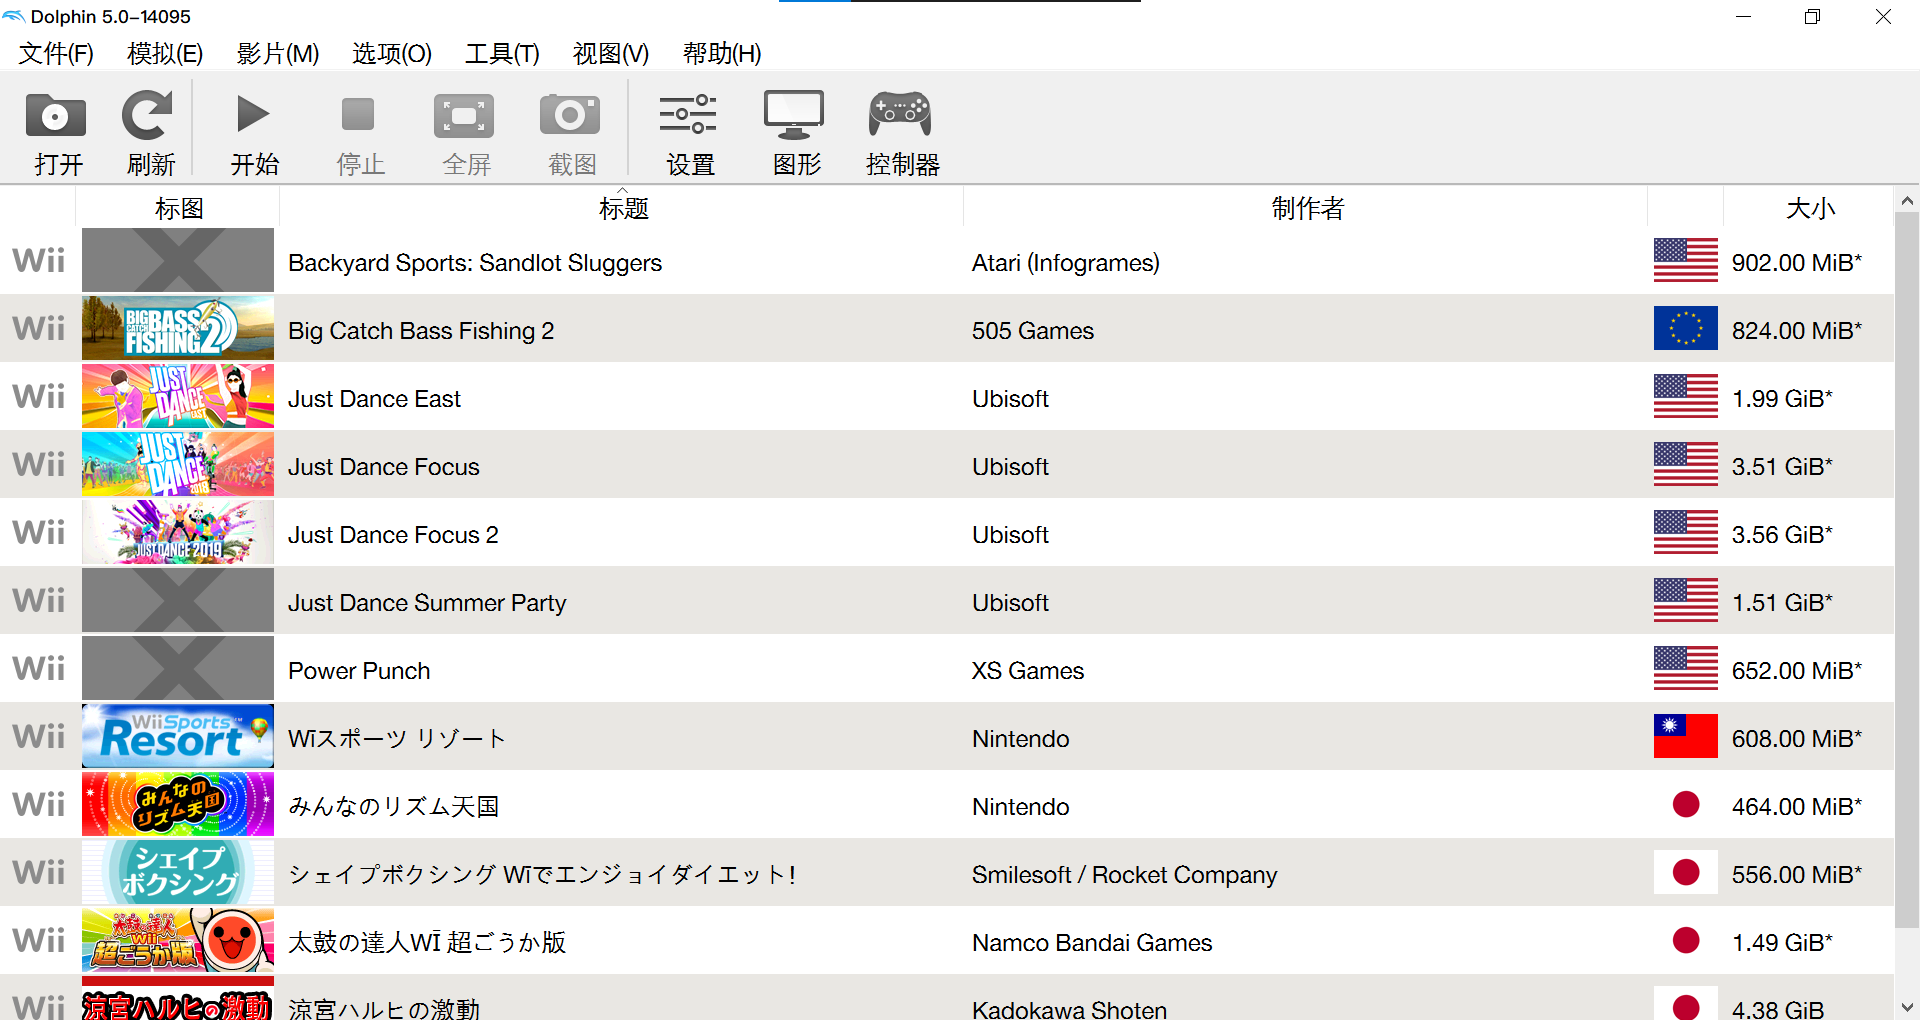The height and width of the screenshot is (1020, 1920).
Task: Select the title Just Dance Summer Party
Action: 427,603
